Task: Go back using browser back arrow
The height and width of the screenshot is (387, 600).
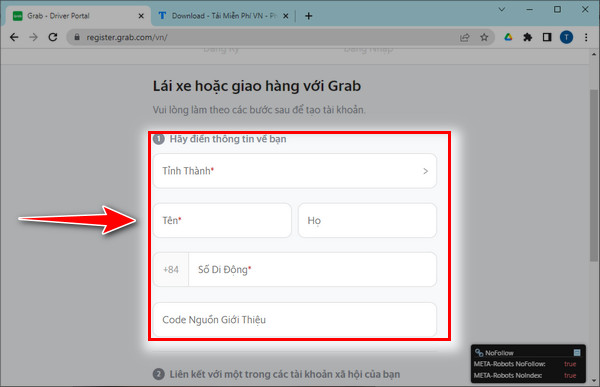Action: (14, 37)
